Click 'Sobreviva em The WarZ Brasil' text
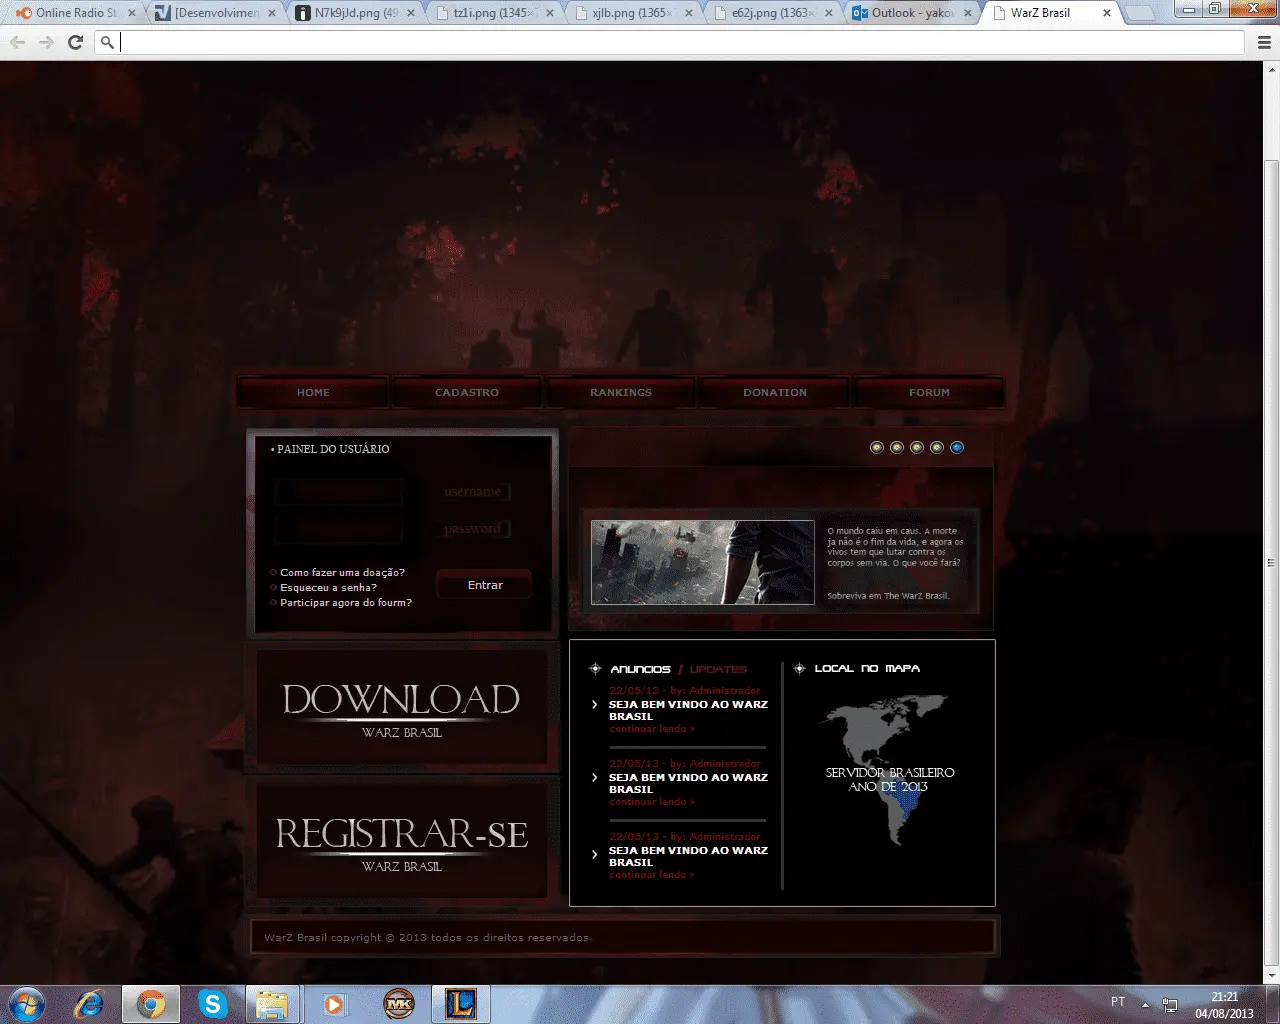The height and width of the screenshot is (1024, 1280). pos(888,596)
